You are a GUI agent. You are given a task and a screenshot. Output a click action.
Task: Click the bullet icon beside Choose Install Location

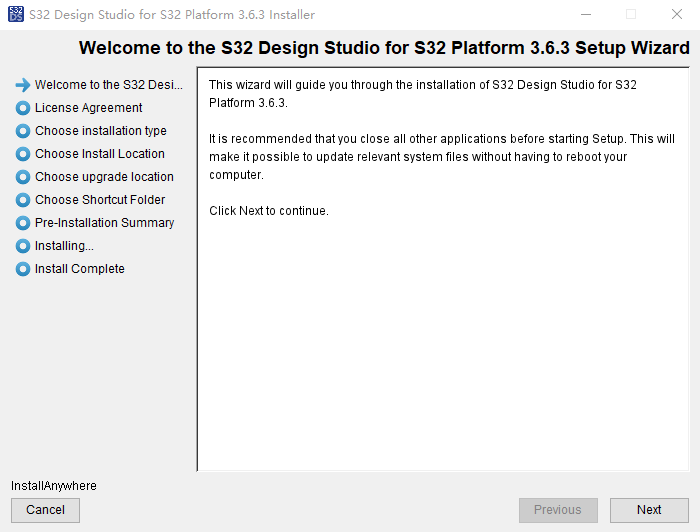pyautogui.click(x=23, y=154)
